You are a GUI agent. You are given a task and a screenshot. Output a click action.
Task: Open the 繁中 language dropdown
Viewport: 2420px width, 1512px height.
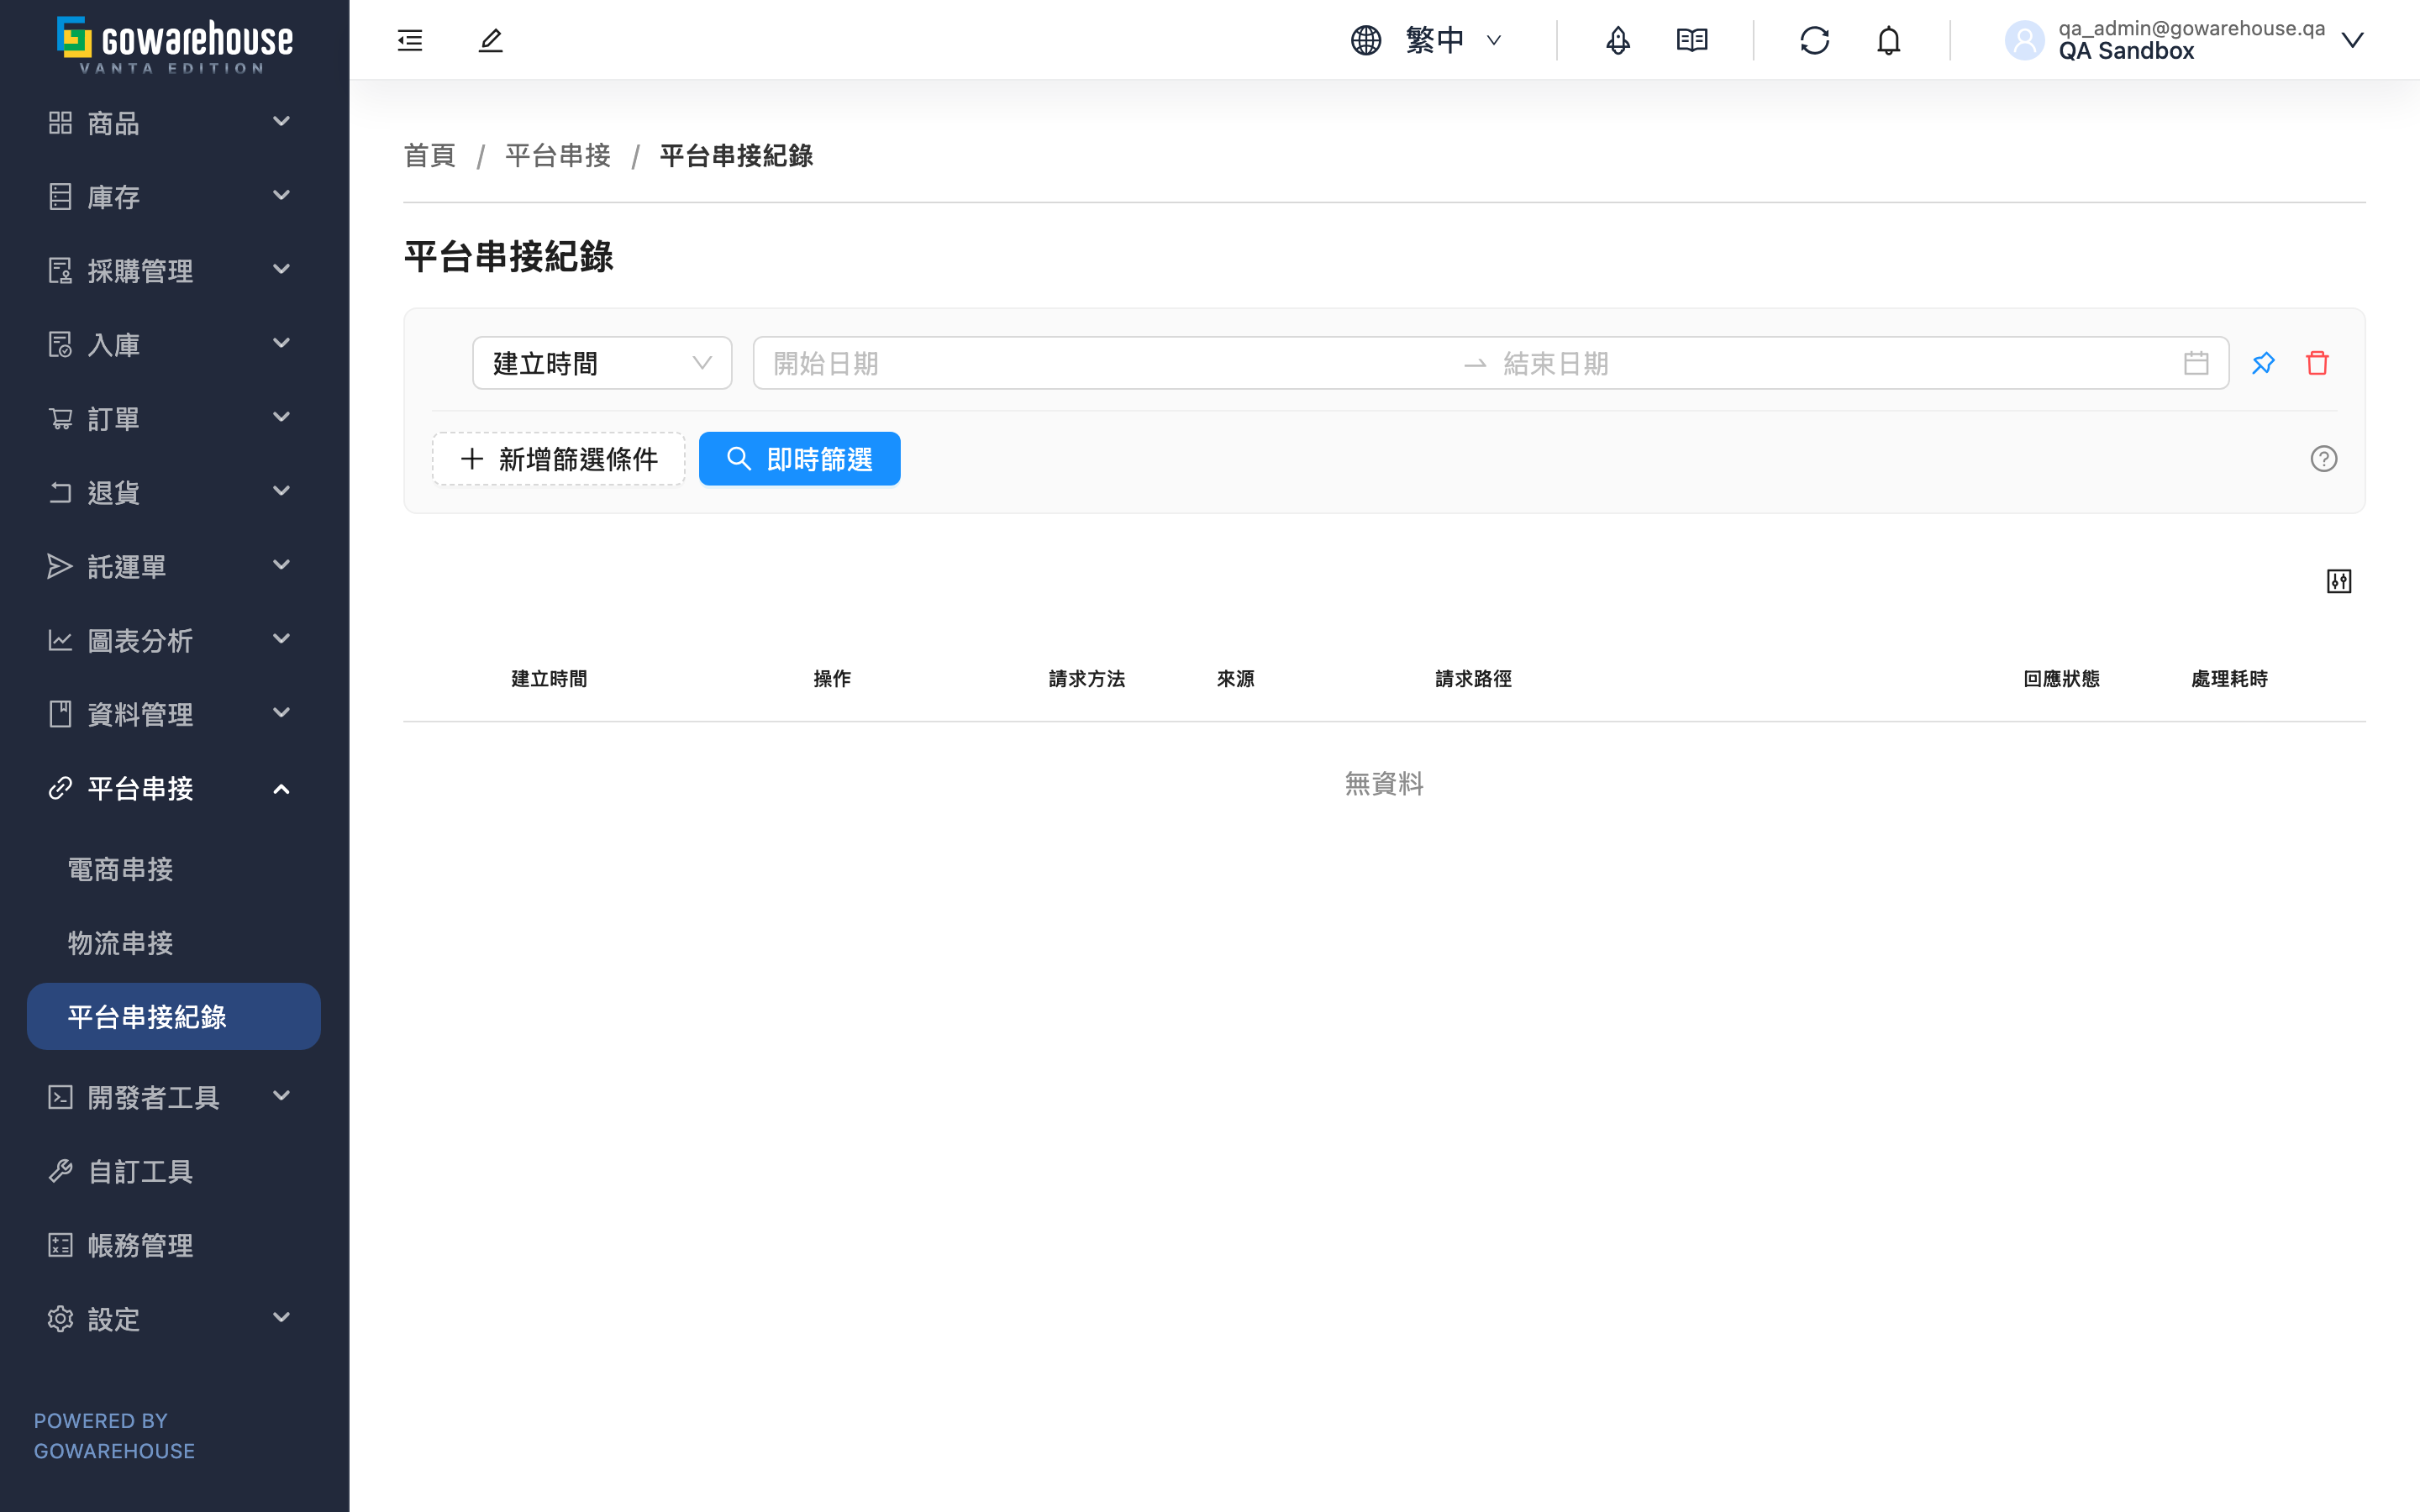pyautogui.click(x=1454, y=40)
